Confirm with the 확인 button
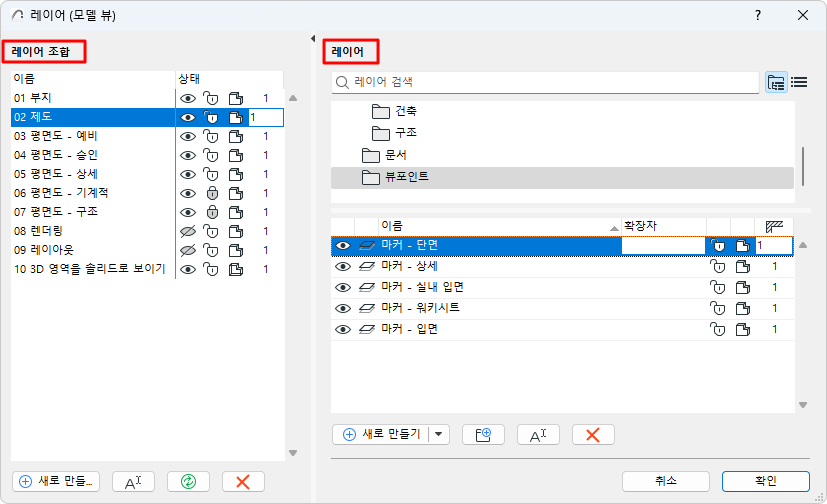The width and height of the screenshot is (827, 504). (765, 481)
